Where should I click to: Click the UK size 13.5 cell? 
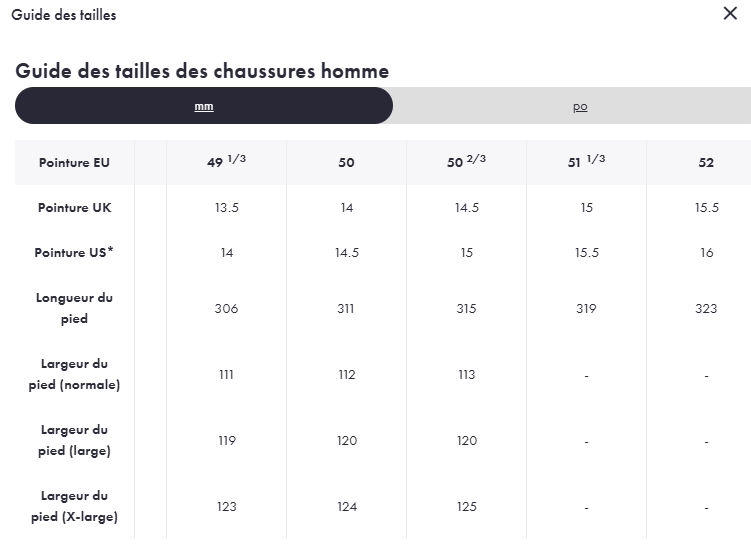(x=226, y=208)
